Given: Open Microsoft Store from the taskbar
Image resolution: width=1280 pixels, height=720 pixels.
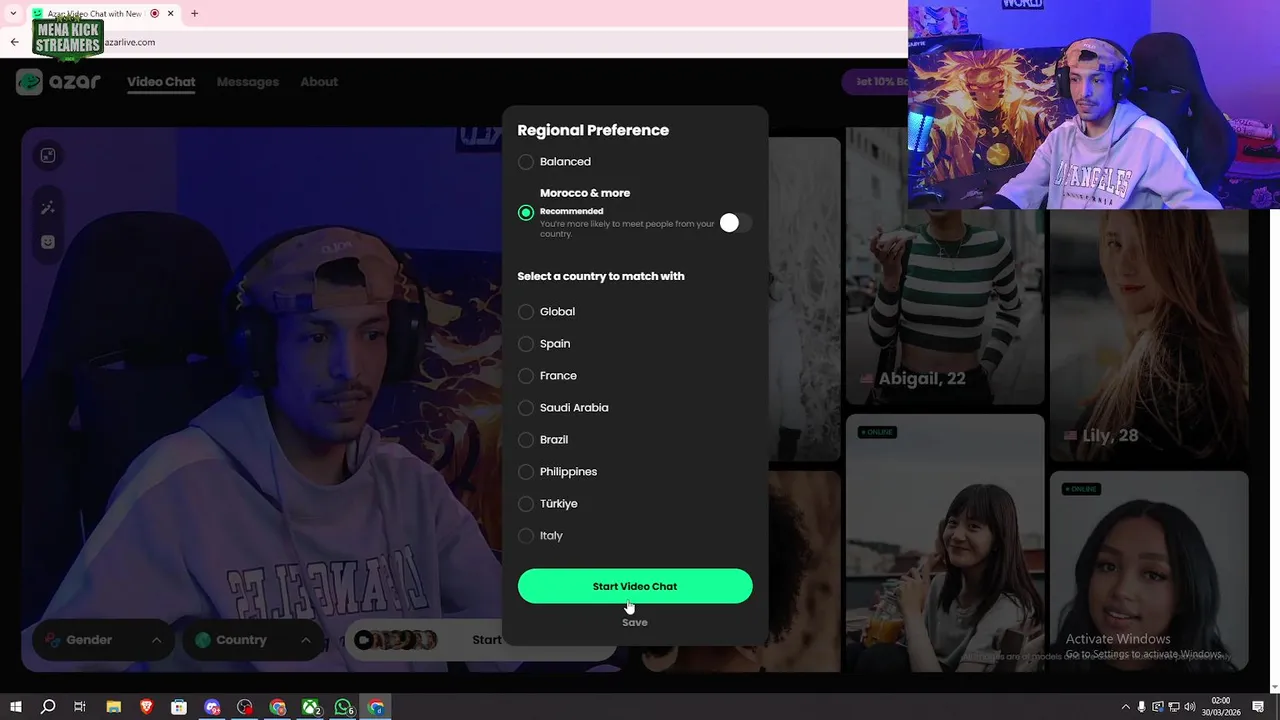Looking at the screenshot, I should 179,707.
